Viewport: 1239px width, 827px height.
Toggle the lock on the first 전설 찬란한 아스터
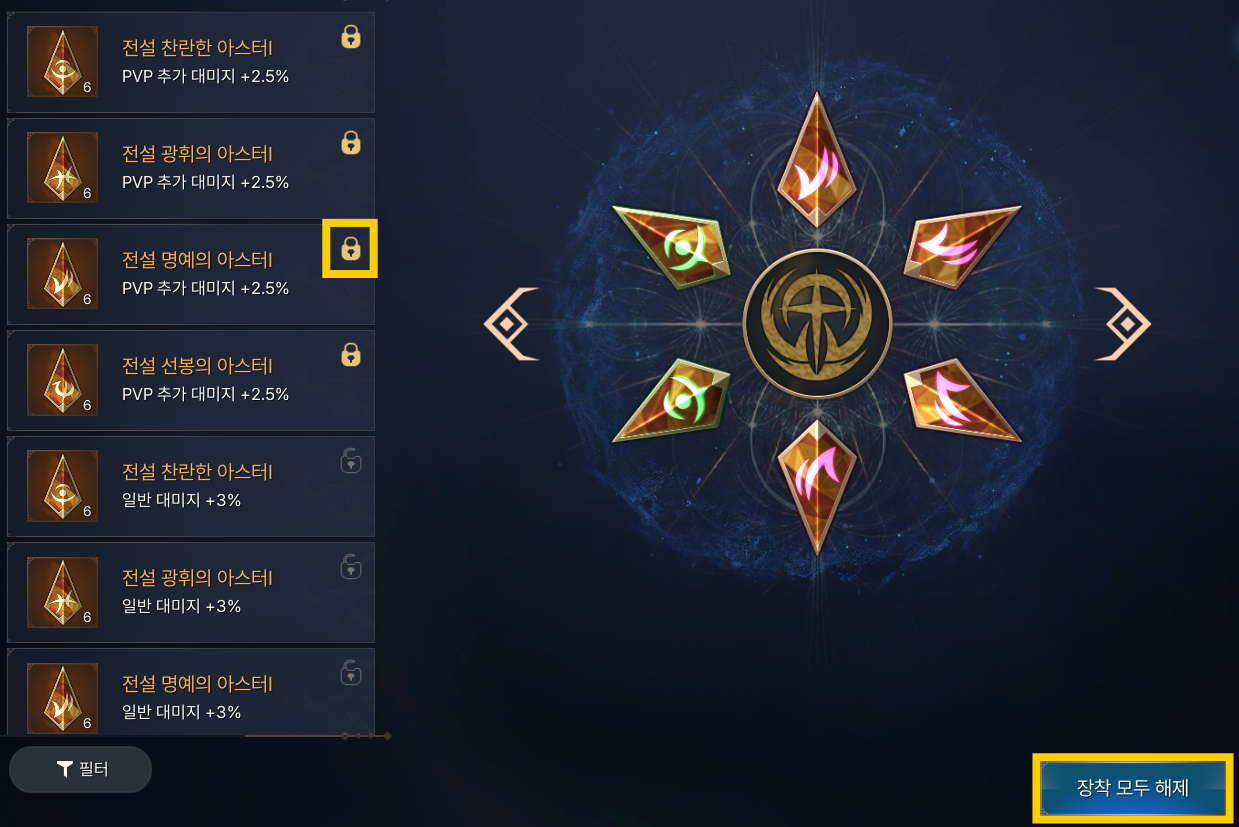pos(350,37)
